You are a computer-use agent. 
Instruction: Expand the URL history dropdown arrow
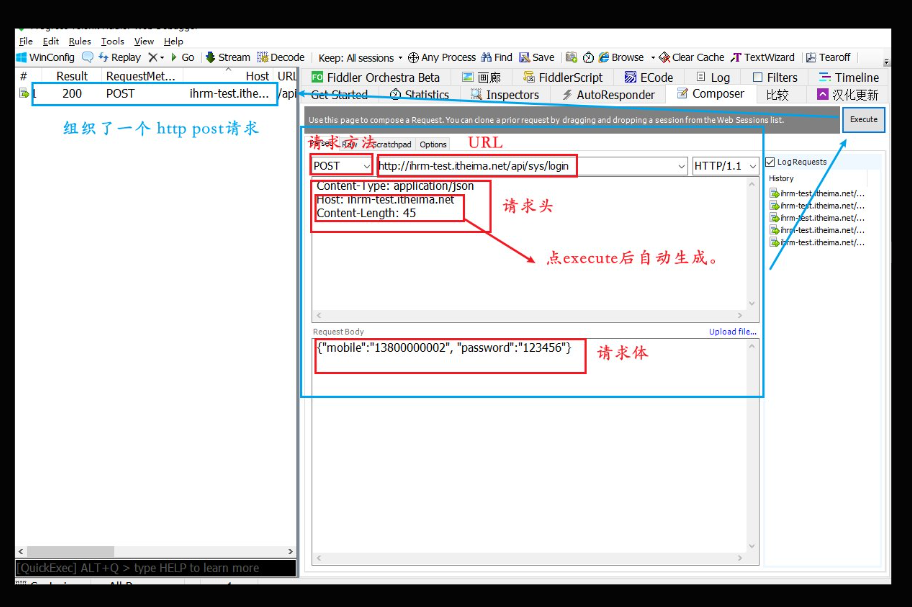point(681,166)
